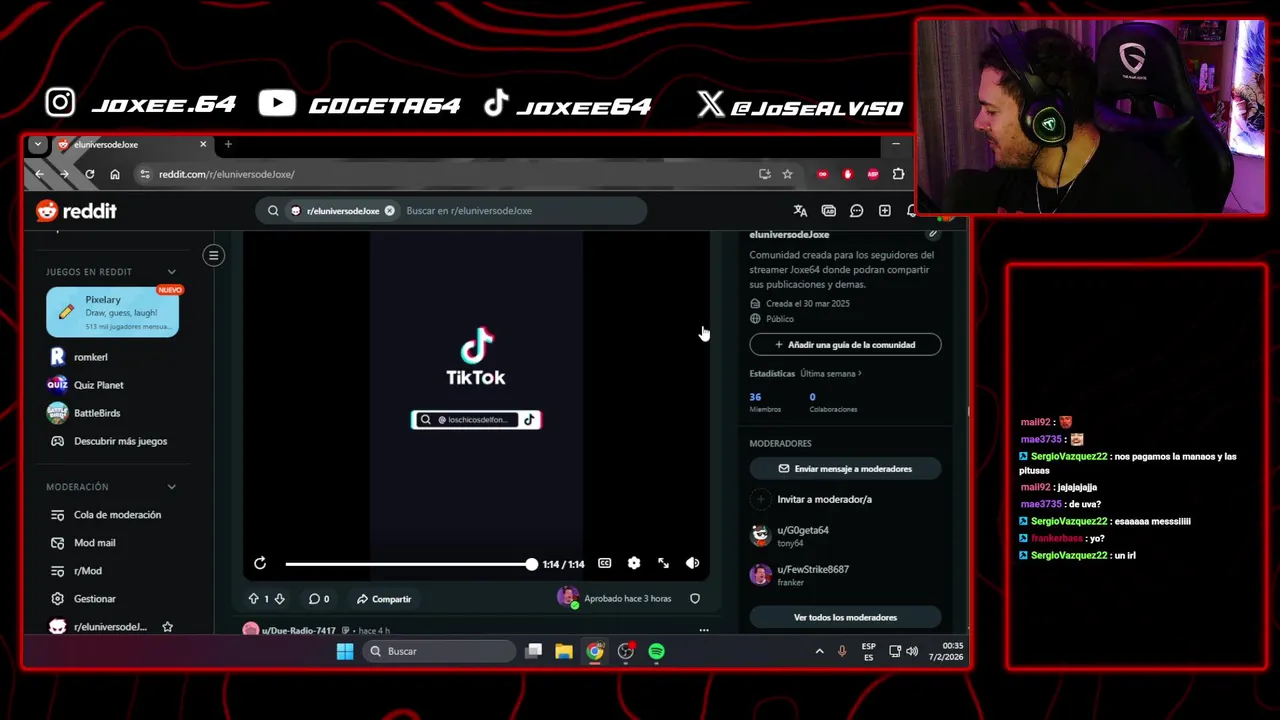This screenshot has width=1280, height=720.
Task: Go to browser home page
Action: click(115, 174)
